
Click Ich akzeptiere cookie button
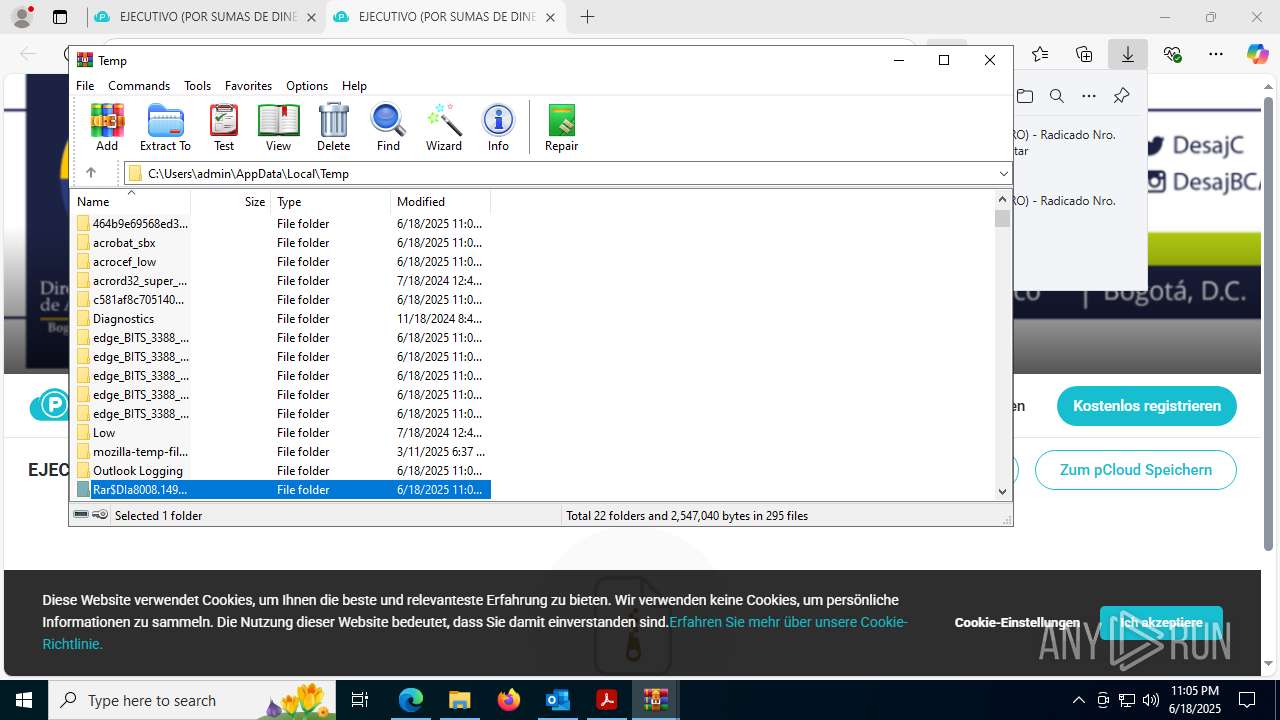tap(1161, 623)
